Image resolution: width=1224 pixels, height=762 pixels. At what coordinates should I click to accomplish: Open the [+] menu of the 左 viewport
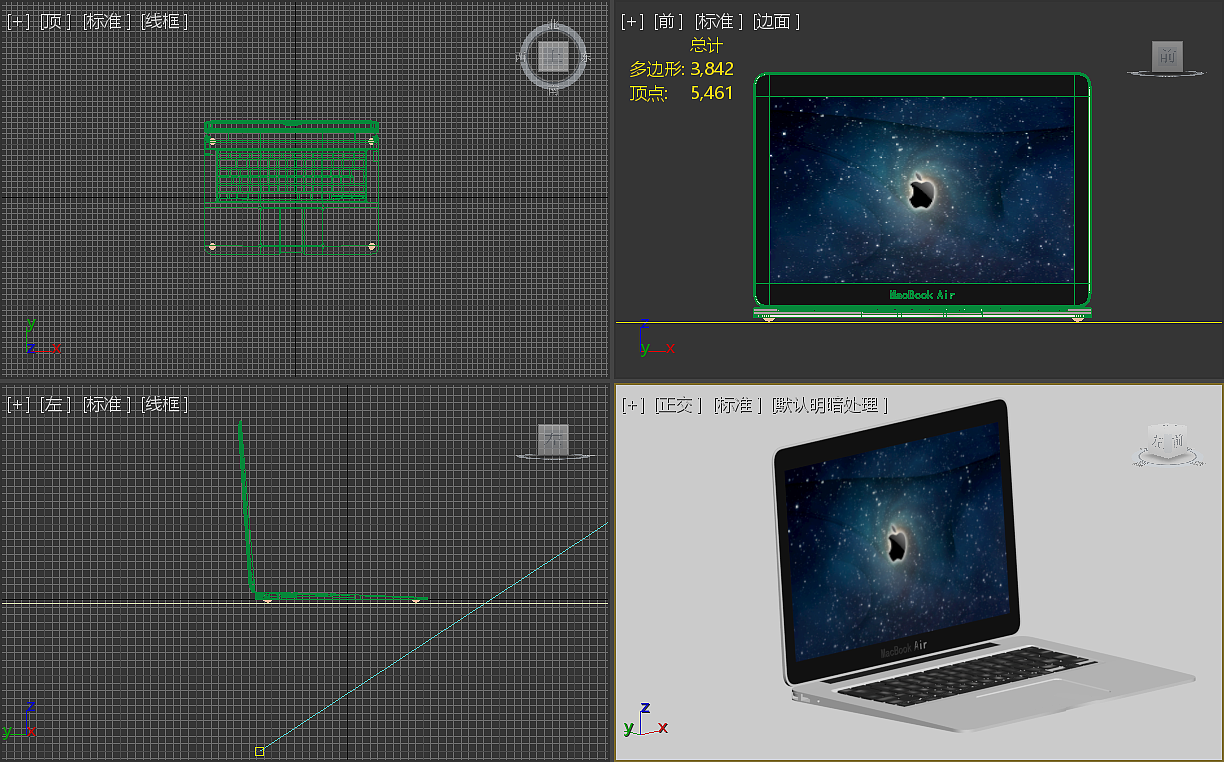18,404
